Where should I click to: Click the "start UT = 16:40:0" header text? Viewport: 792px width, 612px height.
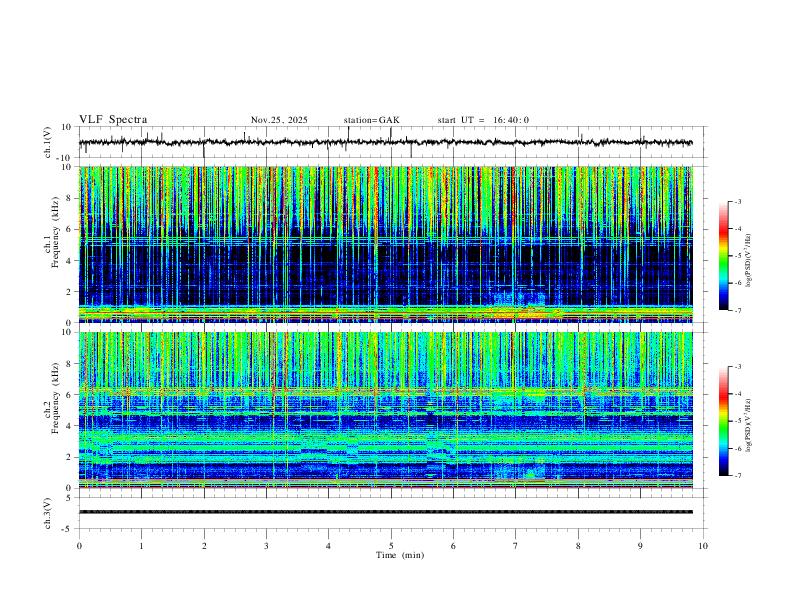click(x=483, y=120)
